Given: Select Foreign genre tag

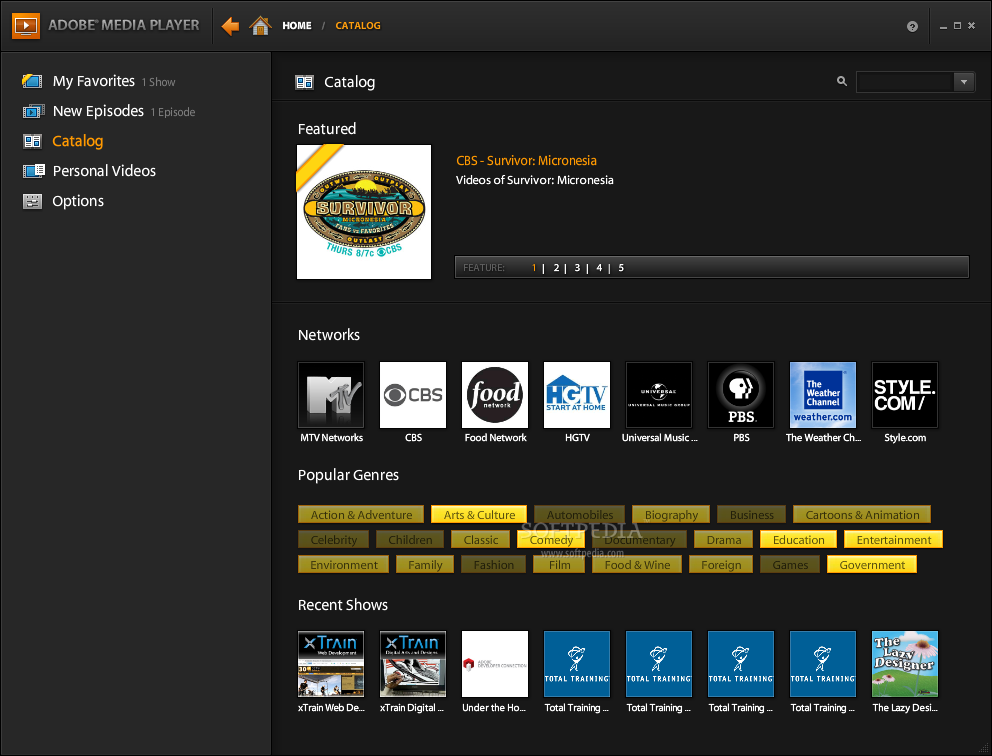Looking at the screenshot, I should click(x=721, y=565).
